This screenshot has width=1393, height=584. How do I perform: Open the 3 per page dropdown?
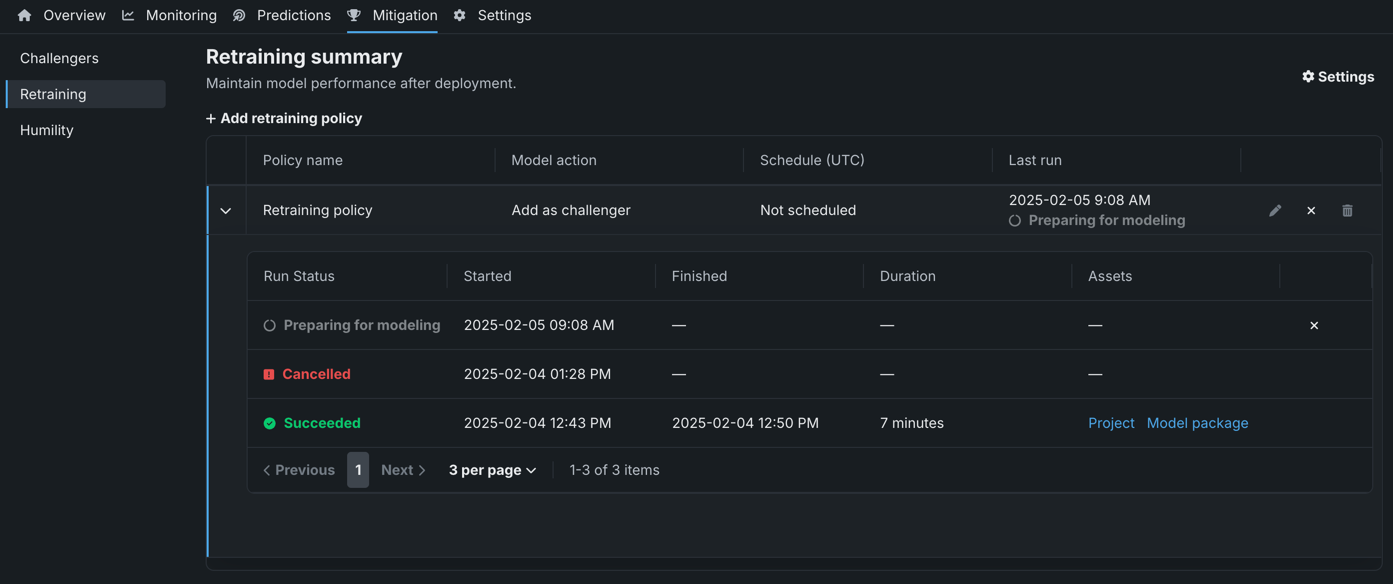(x=492, y=470)
